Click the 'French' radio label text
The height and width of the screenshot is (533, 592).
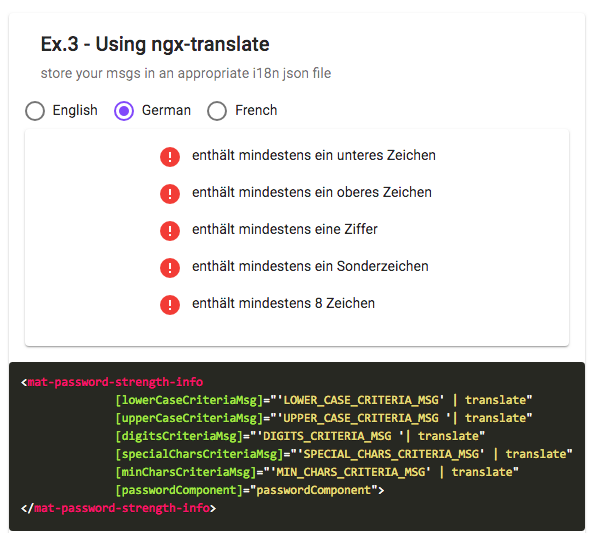pos(256,110)
